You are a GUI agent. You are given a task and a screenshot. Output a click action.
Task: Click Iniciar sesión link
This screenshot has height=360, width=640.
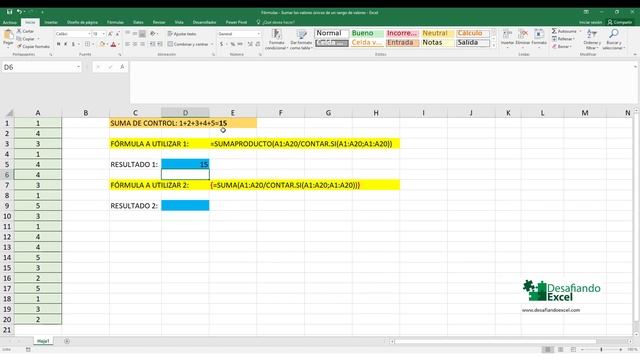tap(590, 22)
